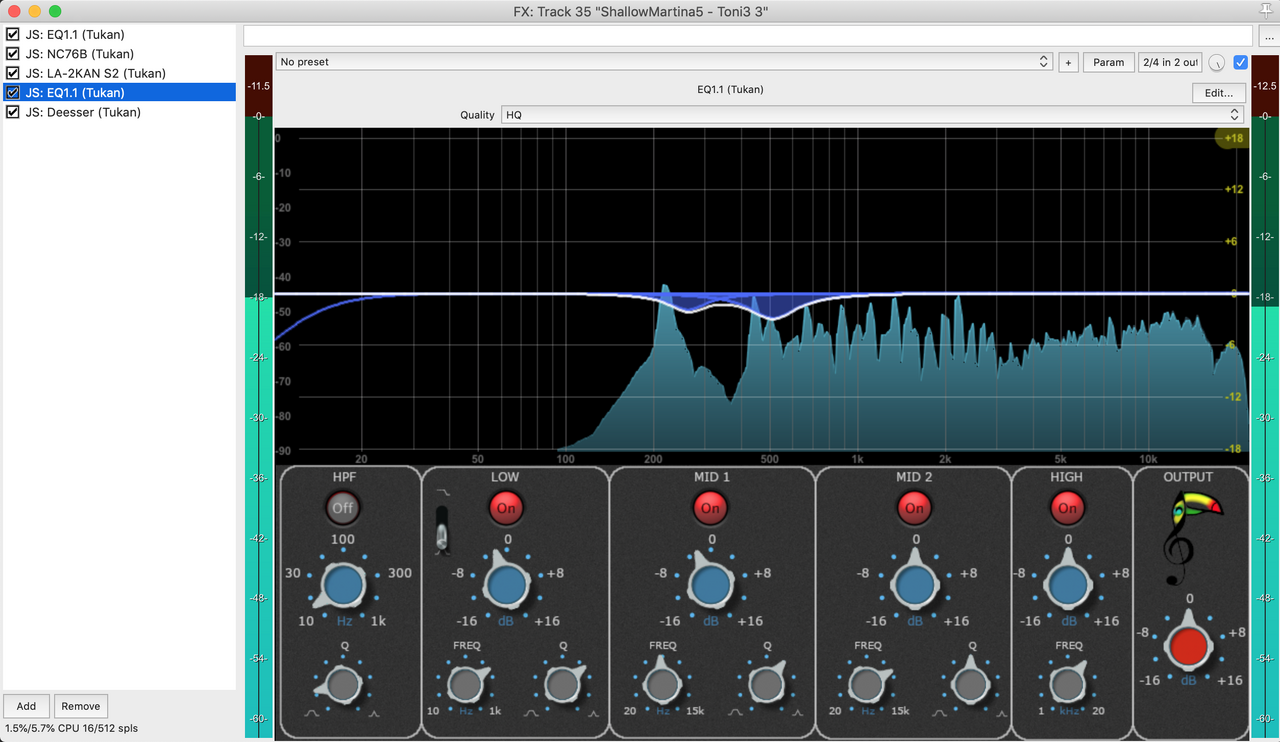This screenshot has width=1280, height=742.
Task: Disable the MID 2 band On button
Action: [x=914, y=508]
